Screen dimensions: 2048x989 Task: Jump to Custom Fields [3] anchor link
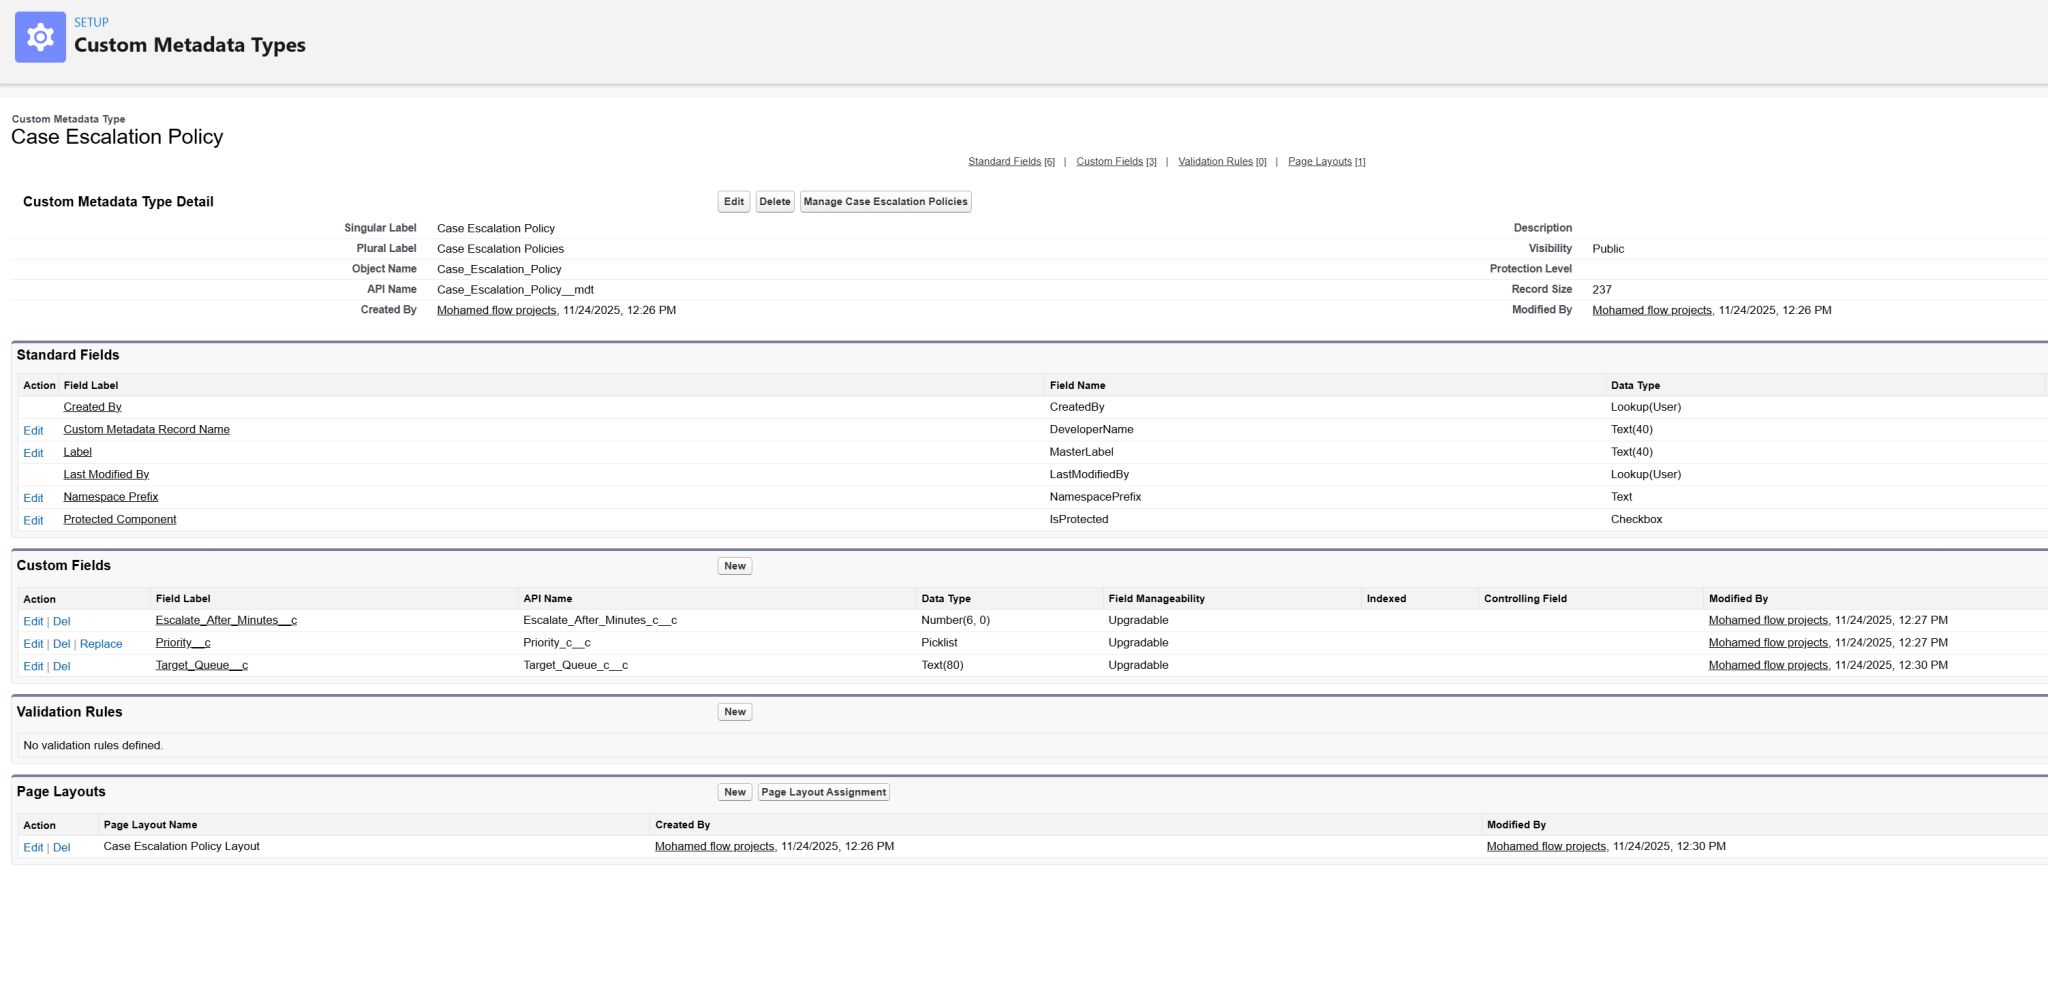tap(1116, 161)
